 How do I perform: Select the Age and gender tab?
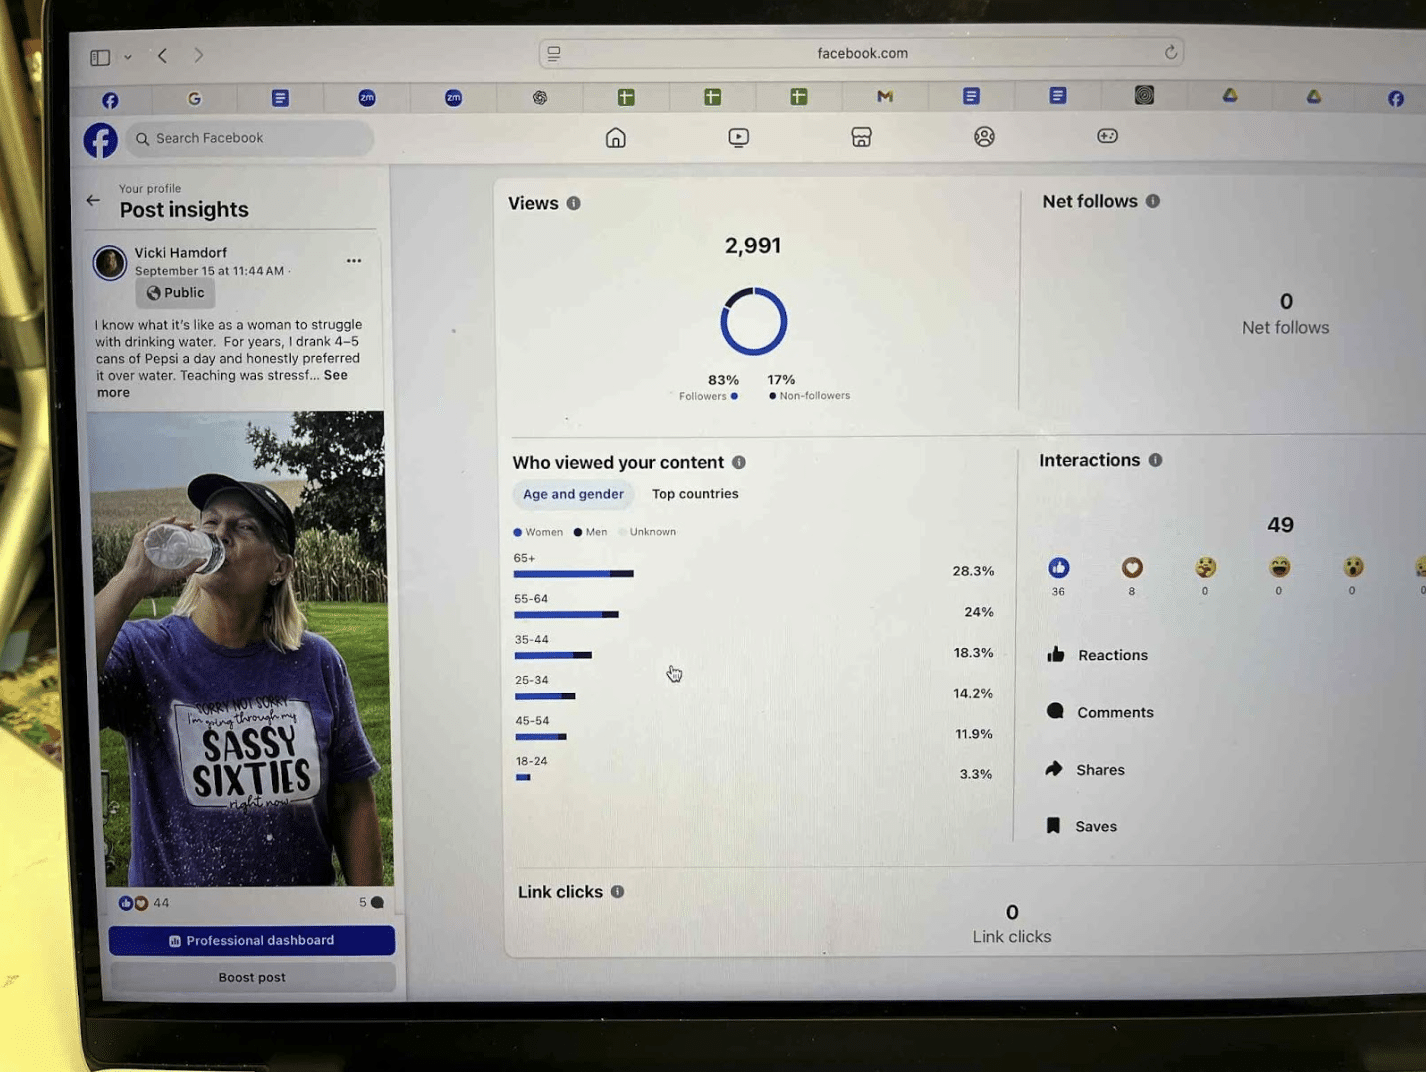click(x=573, y=494)
